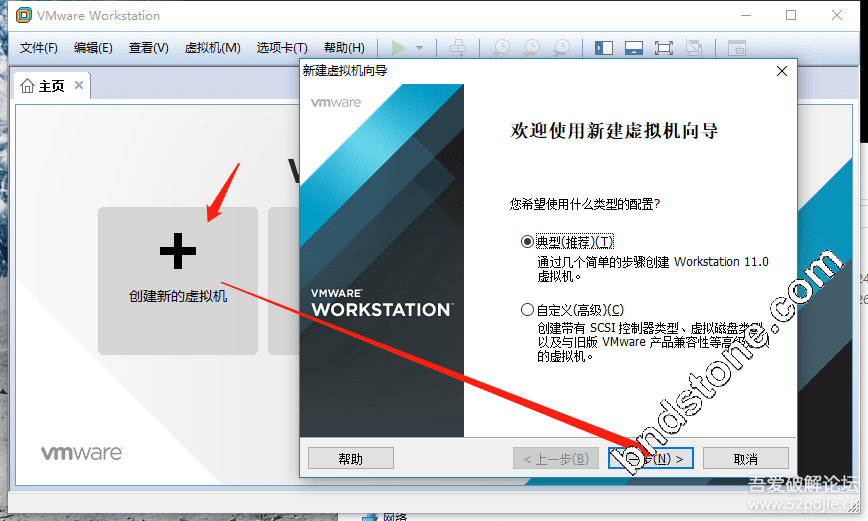This screenshot has width=868, height=521.
Task: Open the 选项卡(T) menu
Action: pos(282,48)
